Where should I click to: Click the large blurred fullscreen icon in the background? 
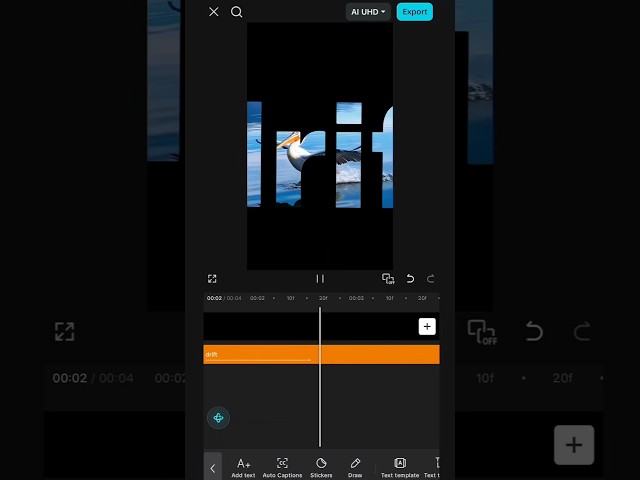[64, 331]
